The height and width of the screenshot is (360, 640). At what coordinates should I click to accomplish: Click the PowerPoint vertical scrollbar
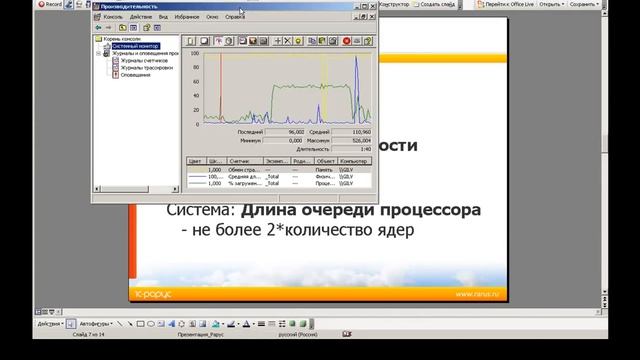click(605, 151)
